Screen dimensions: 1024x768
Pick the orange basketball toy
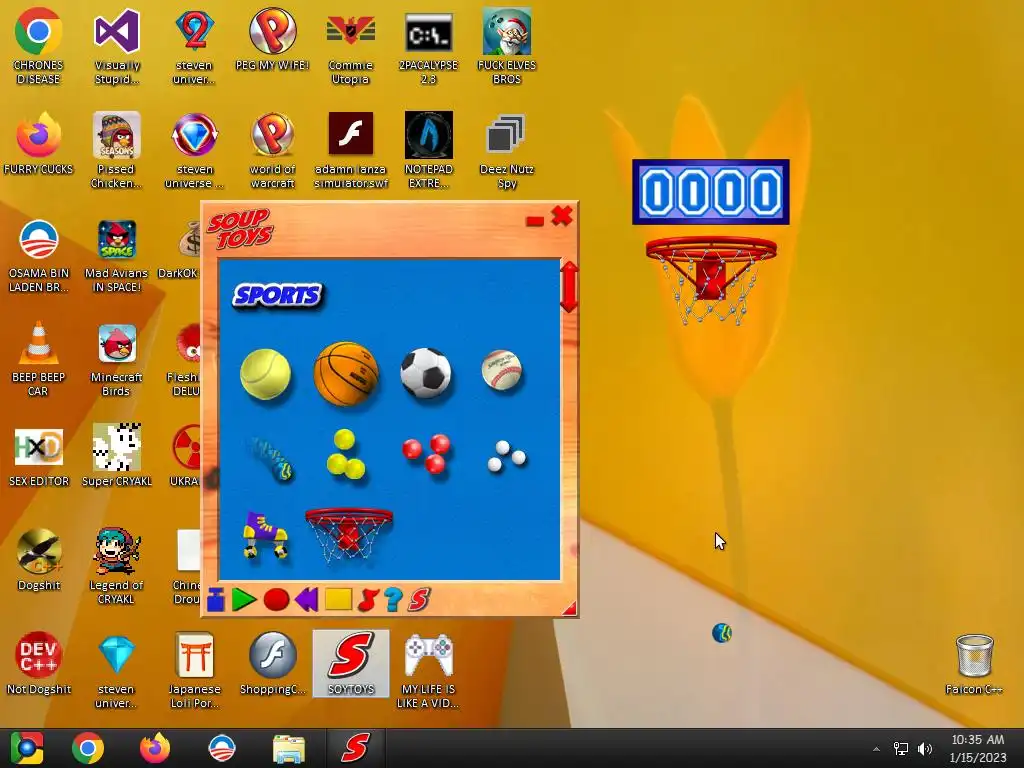click(x=346, y=374)
